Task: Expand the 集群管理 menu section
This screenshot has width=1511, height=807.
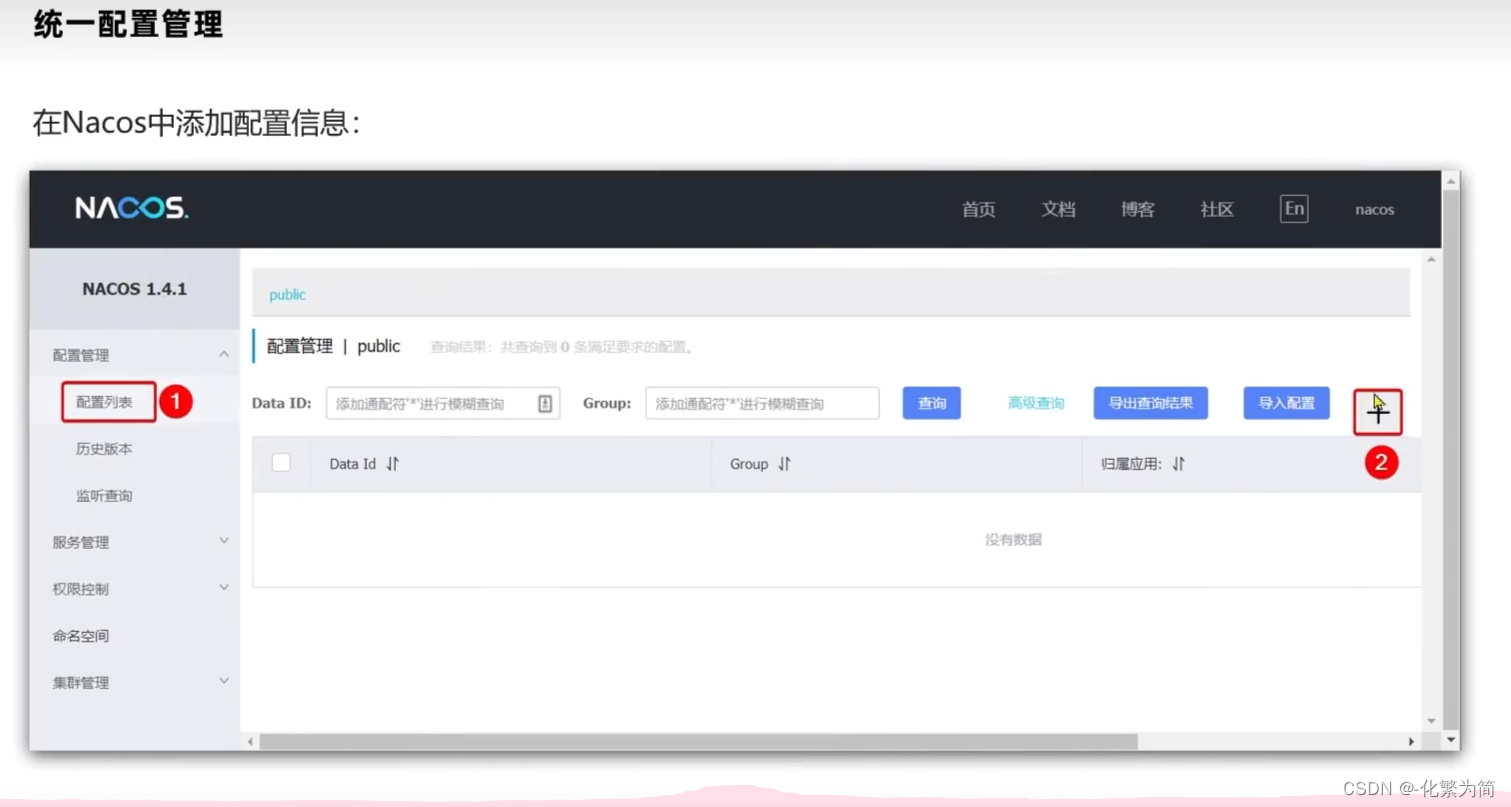Action: pyautogui.click(x=224, y=681)
